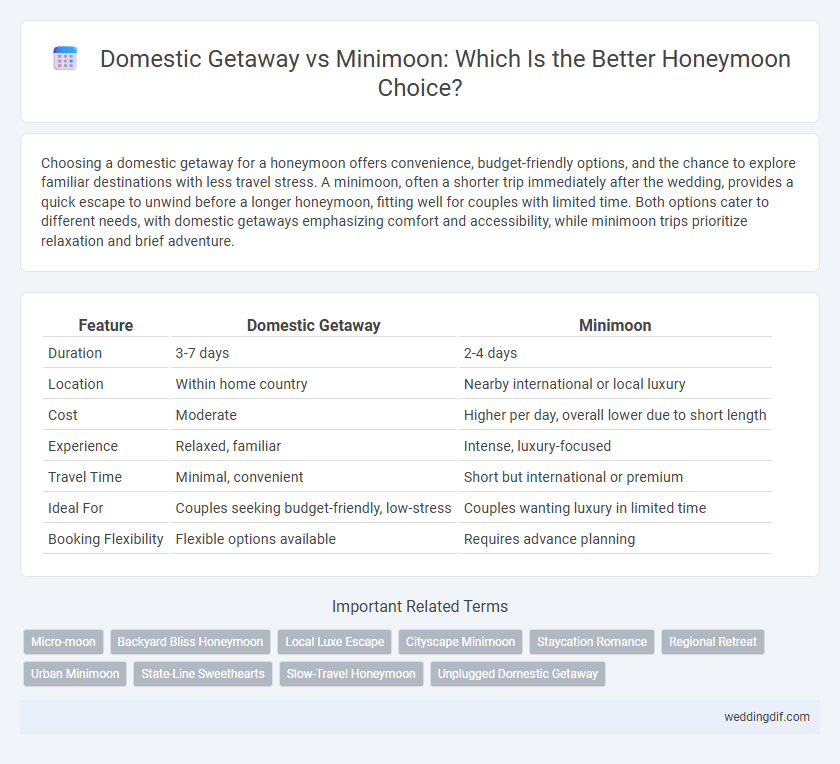Click 'Short but international or premium' cell
The width and height of the screenshot is (840, 764).
(615, 477)
